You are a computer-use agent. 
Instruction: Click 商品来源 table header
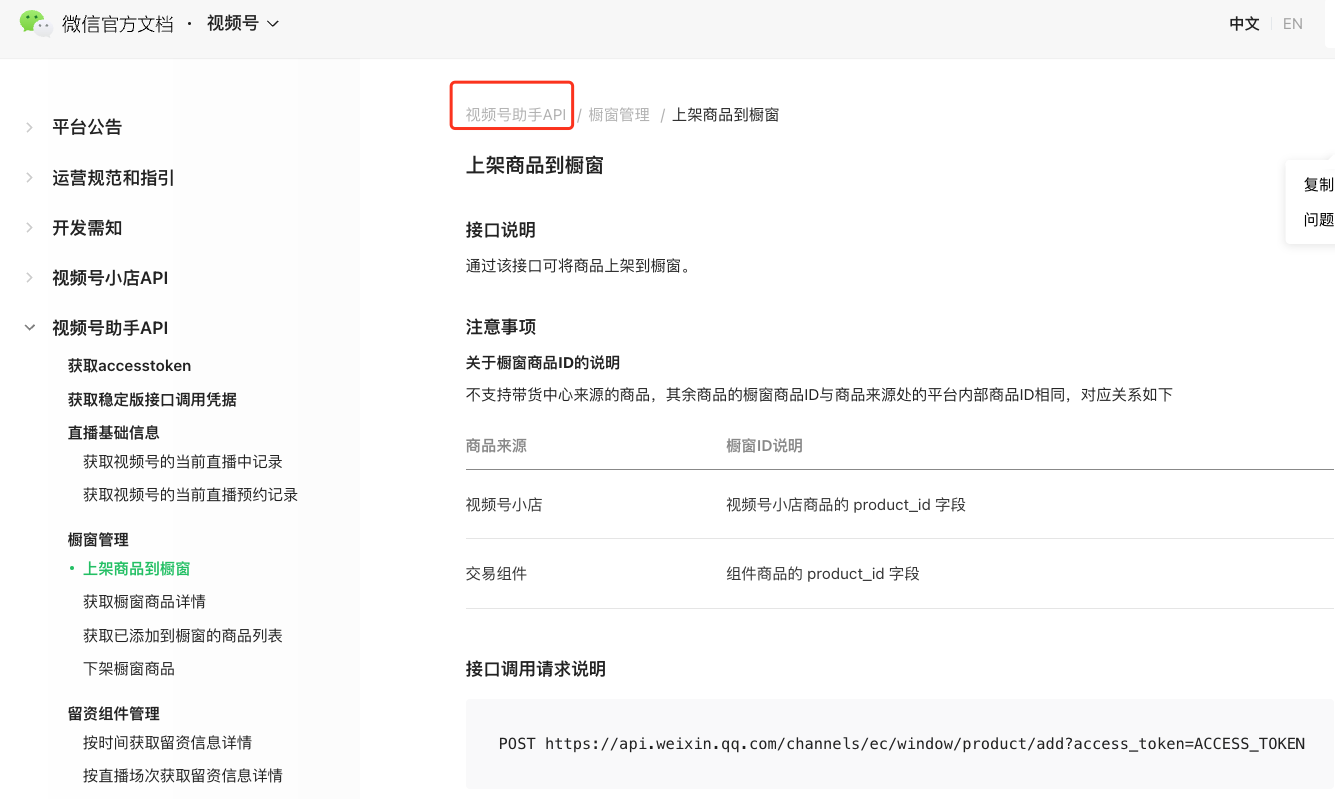tap(496, 446)
